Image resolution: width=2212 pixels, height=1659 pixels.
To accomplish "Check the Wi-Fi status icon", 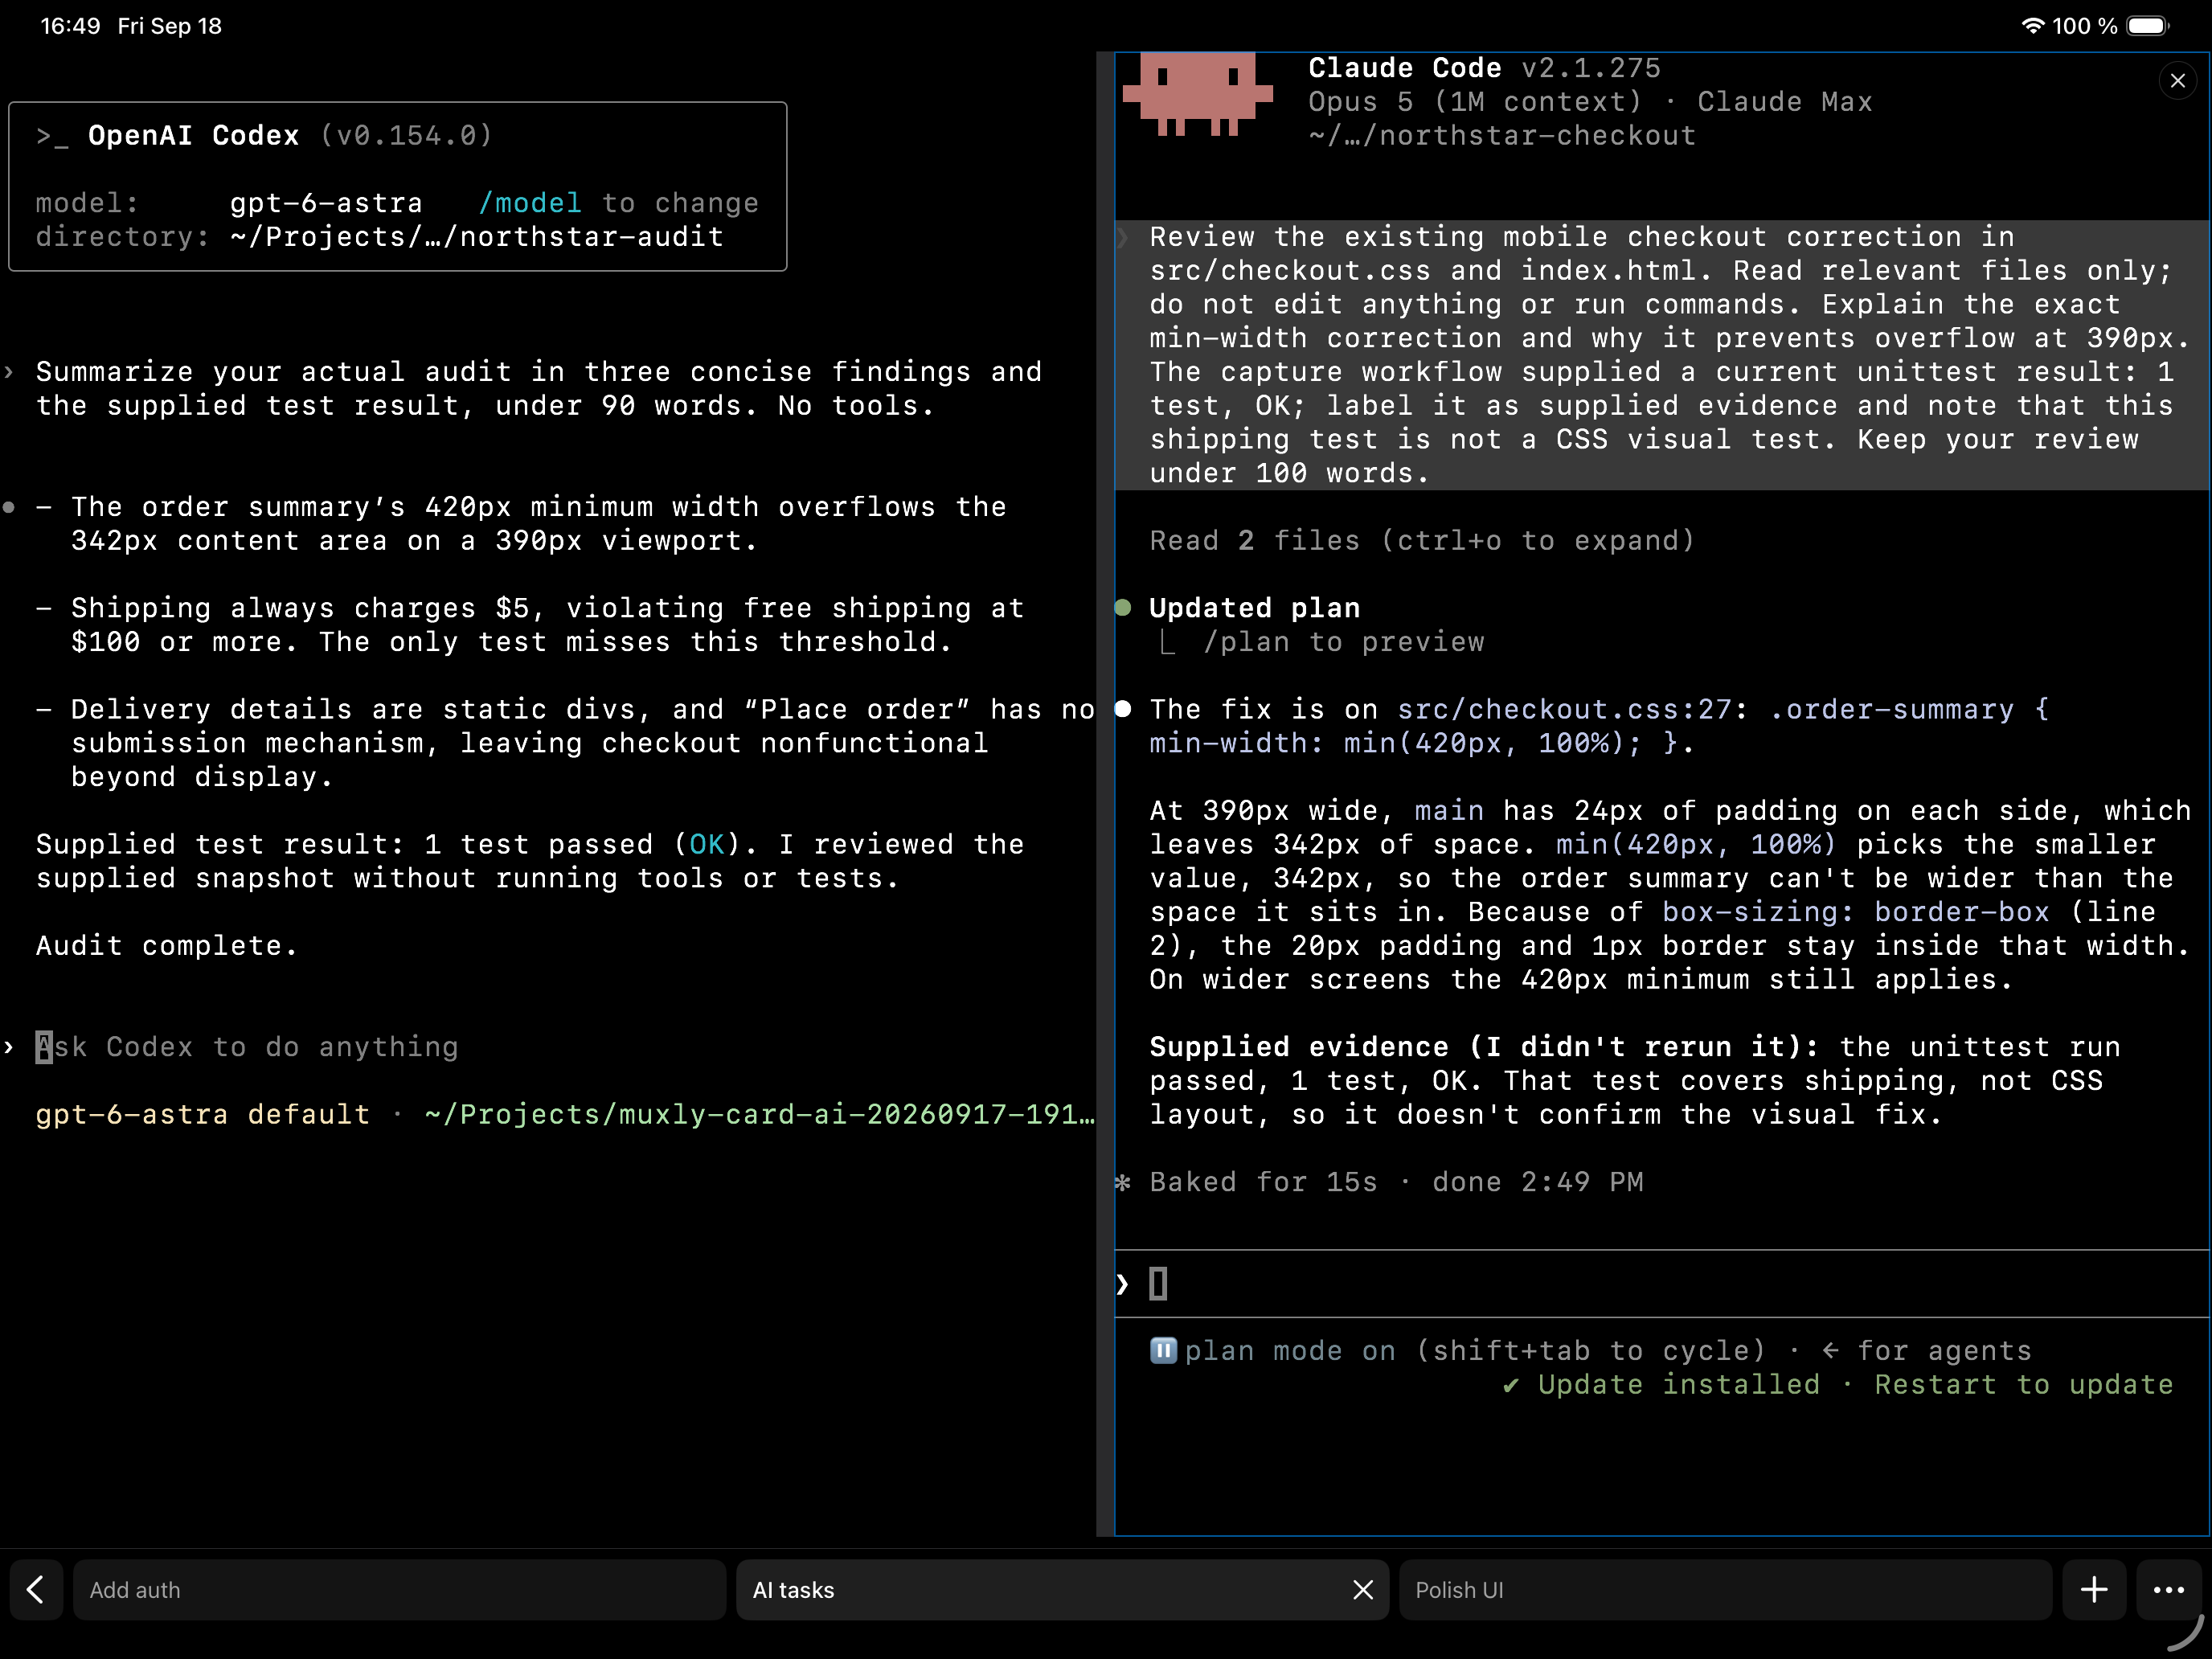I will (2032, 26).
